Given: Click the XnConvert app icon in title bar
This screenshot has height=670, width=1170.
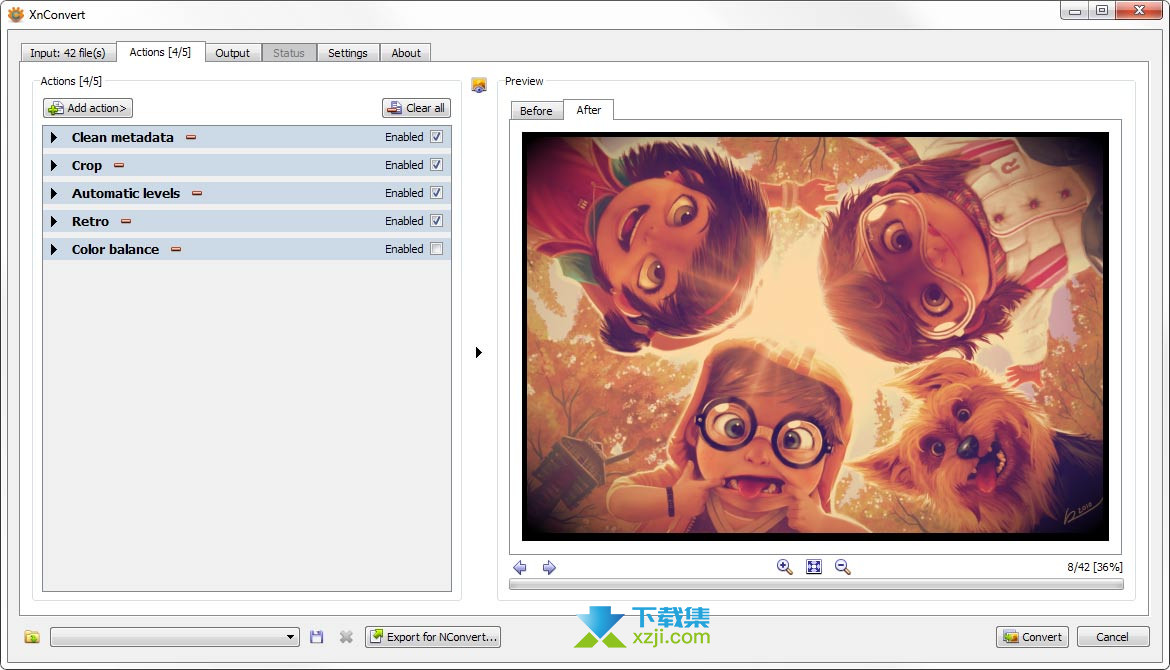Looking at the screenshot, I should (x=16, y=14).
